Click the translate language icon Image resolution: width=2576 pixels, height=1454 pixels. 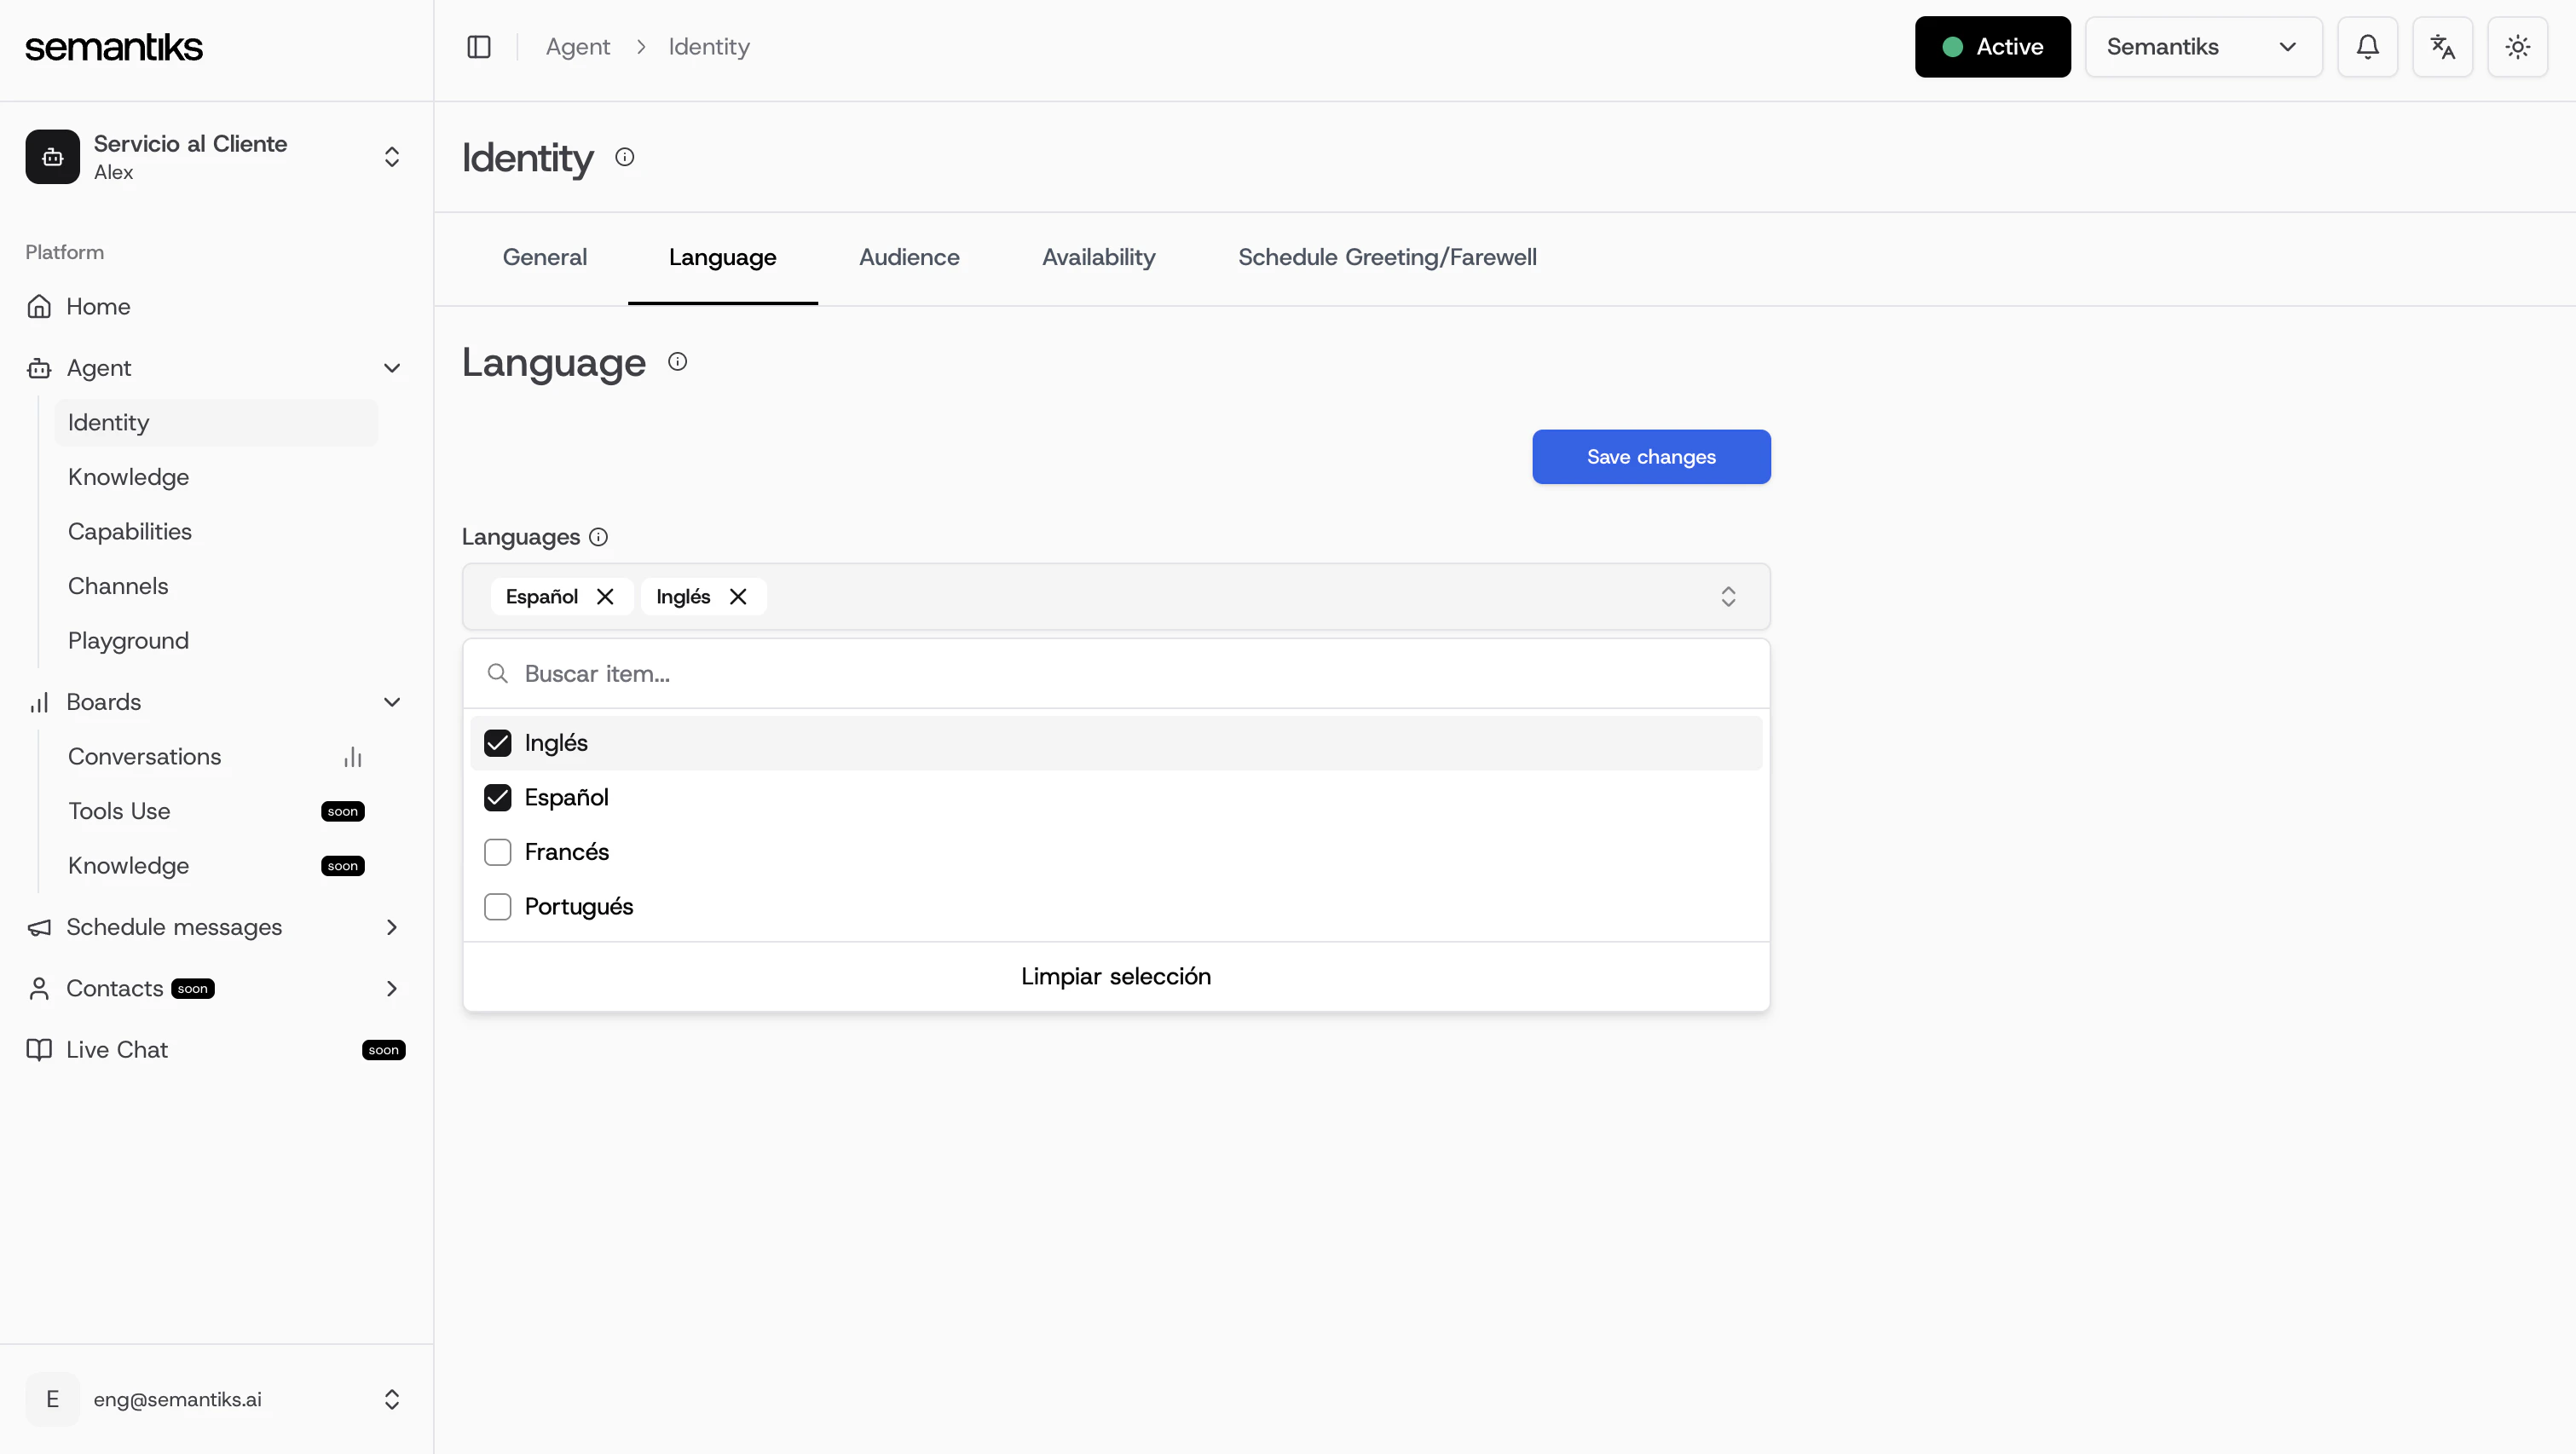click(2442, 47)
